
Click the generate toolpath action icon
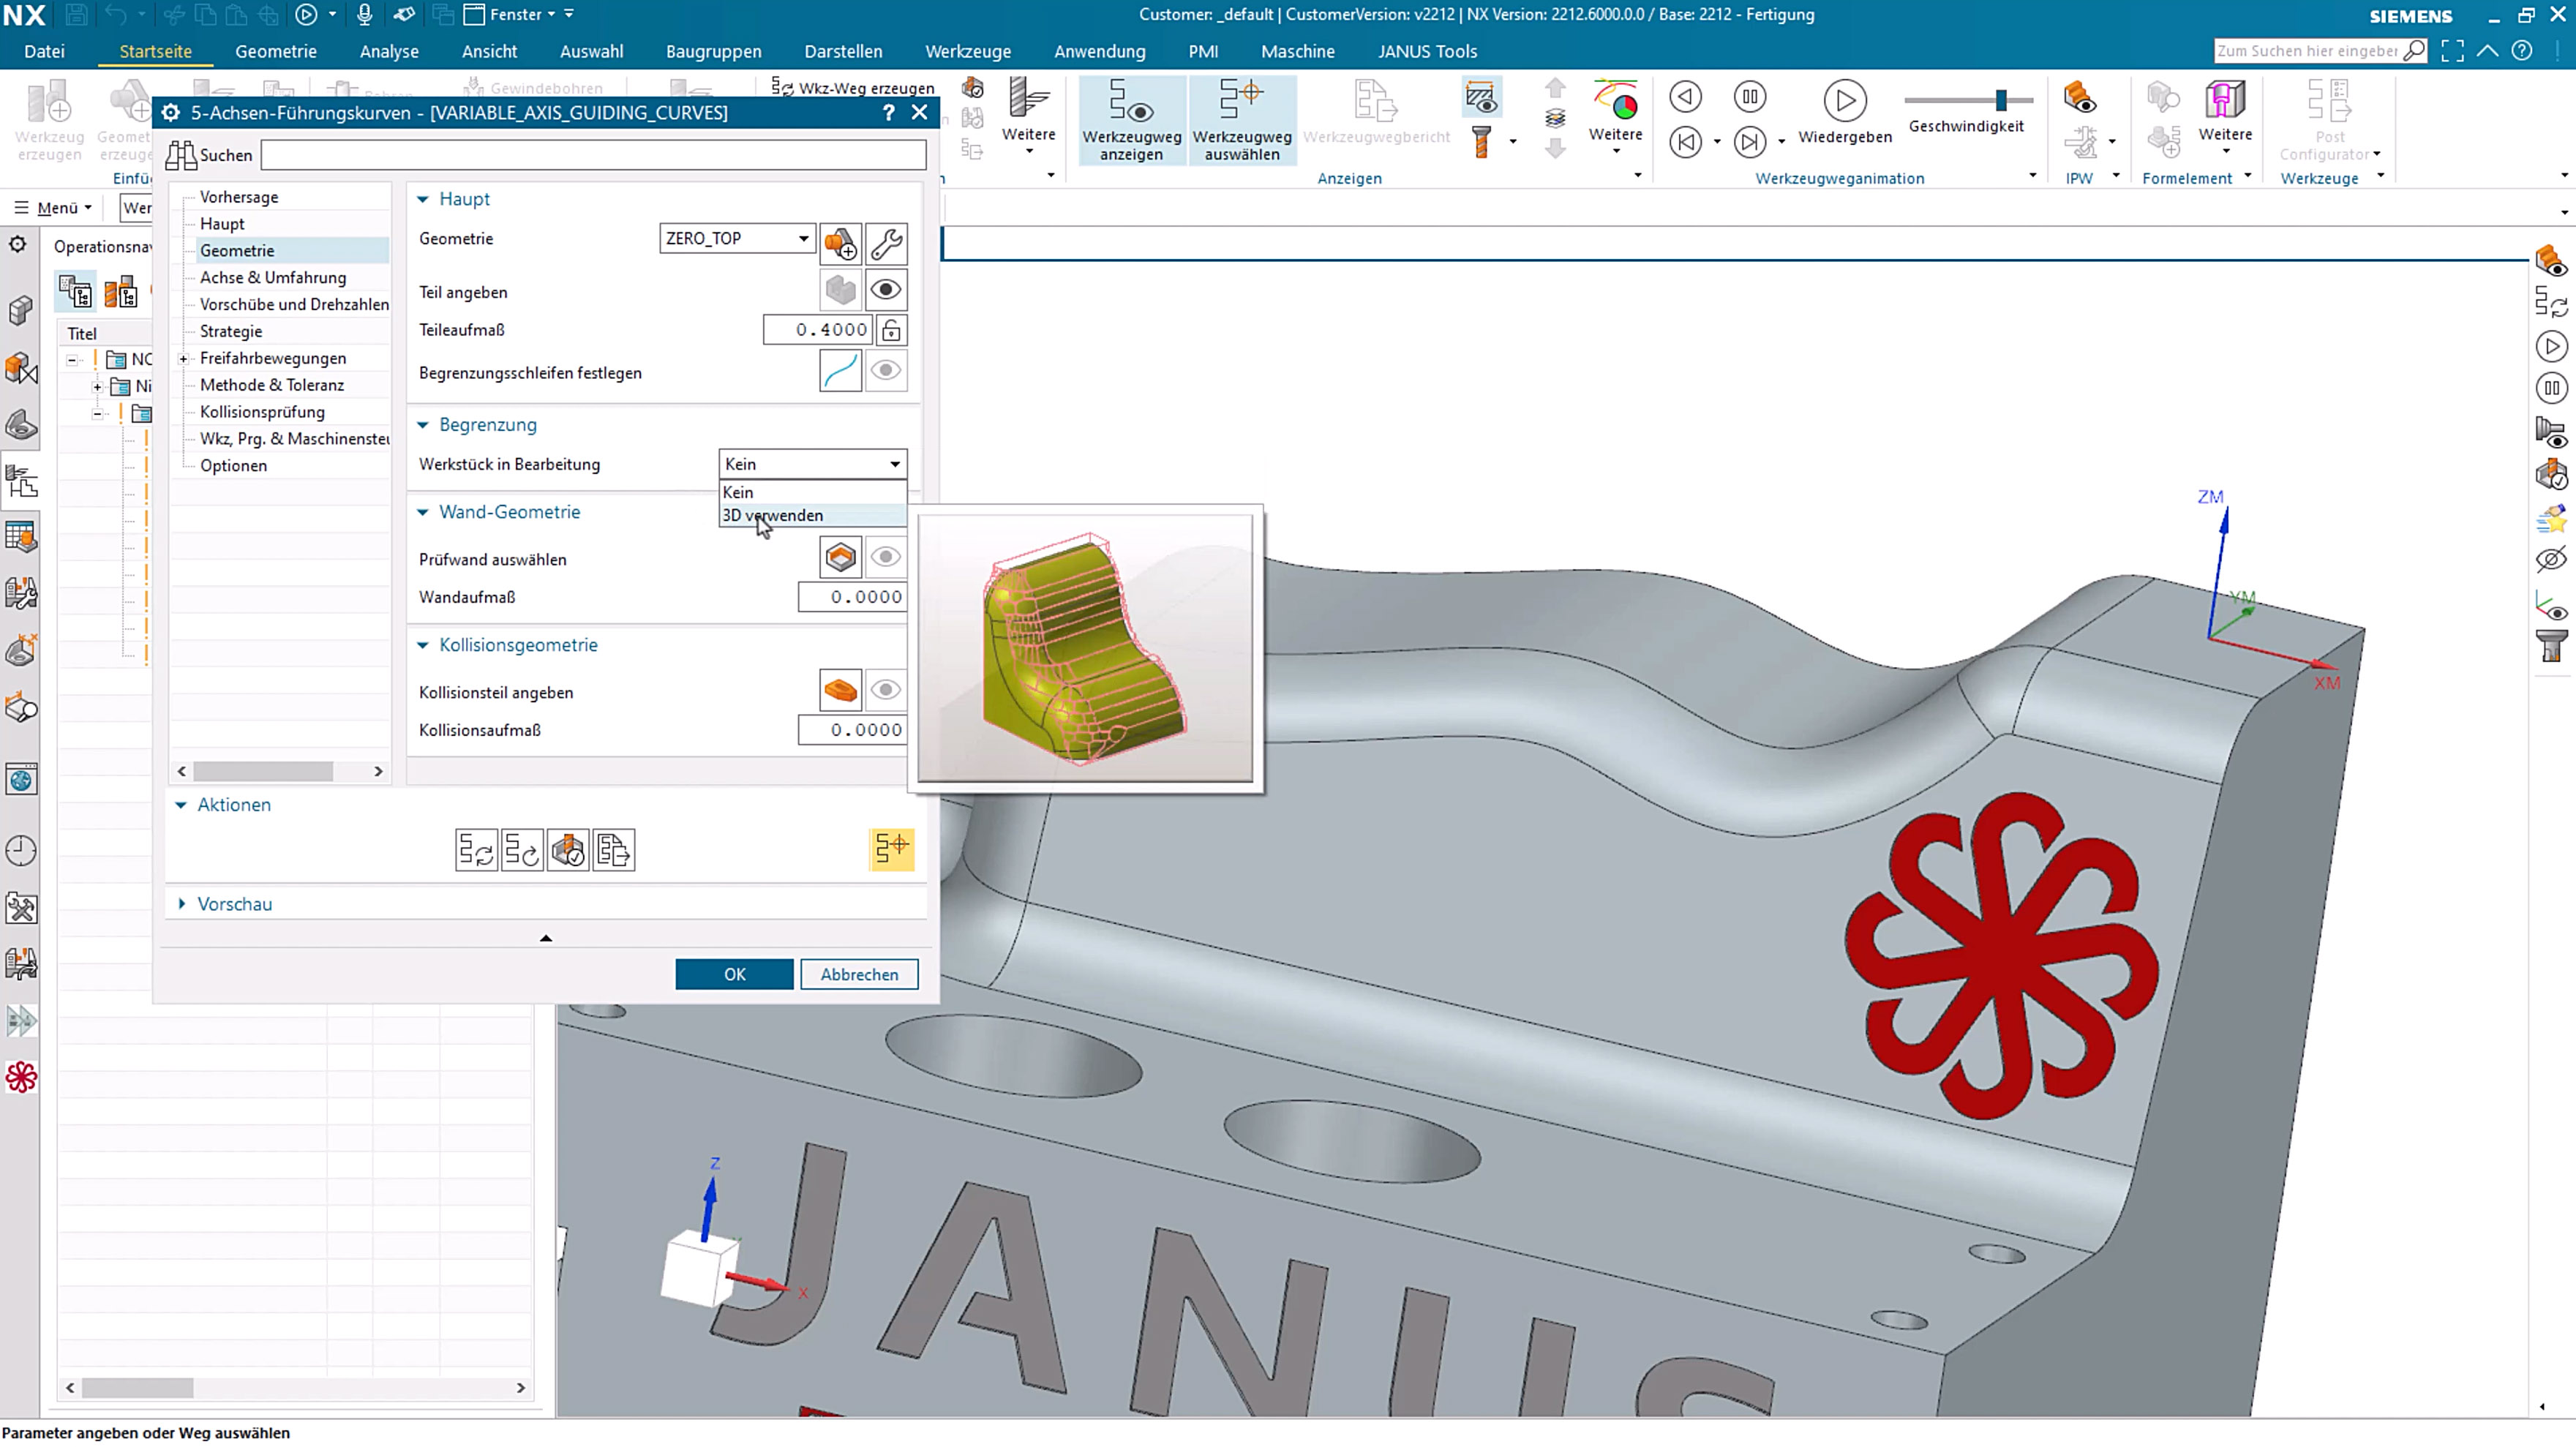pyautogui.click(x=476, y=851)
